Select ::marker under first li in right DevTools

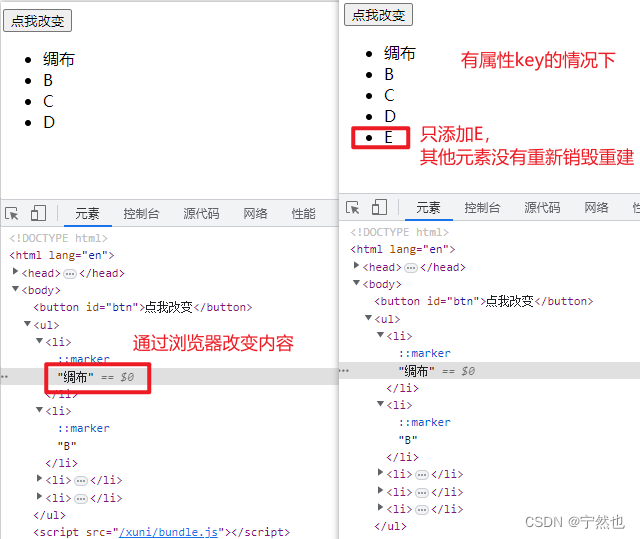click(424, 353)
